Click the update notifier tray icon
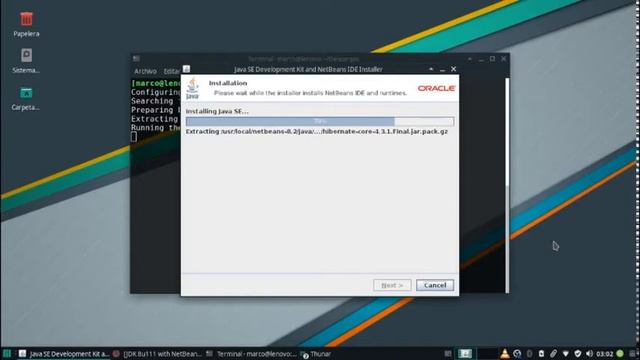640x360 pixels. (517, 353)
